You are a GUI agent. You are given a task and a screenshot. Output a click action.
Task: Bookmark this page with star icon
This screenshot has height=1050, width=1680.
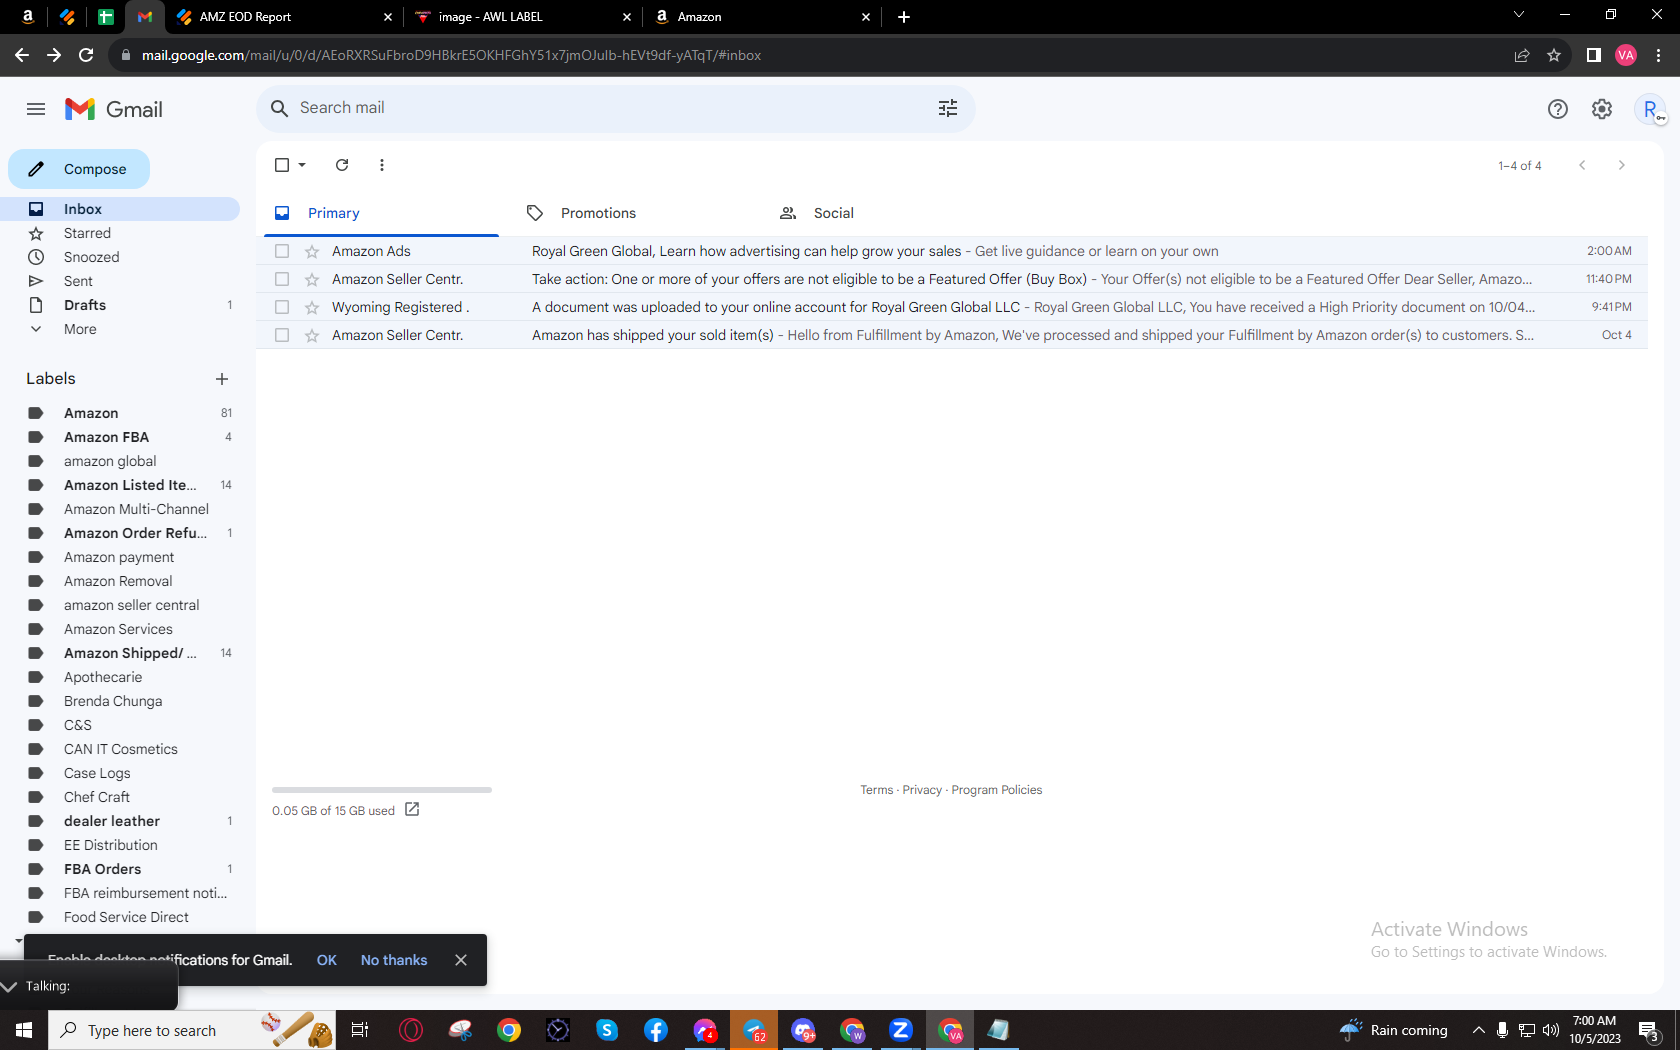(x=1554, y=55)
